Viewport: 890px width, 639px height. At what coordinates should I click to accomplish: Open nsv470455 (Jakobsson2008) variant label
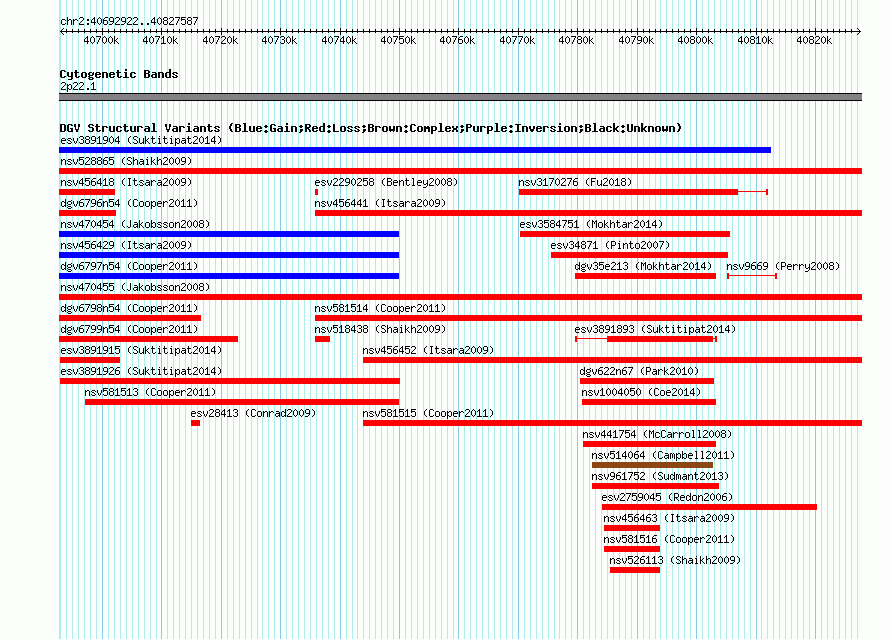click(135, 287)
